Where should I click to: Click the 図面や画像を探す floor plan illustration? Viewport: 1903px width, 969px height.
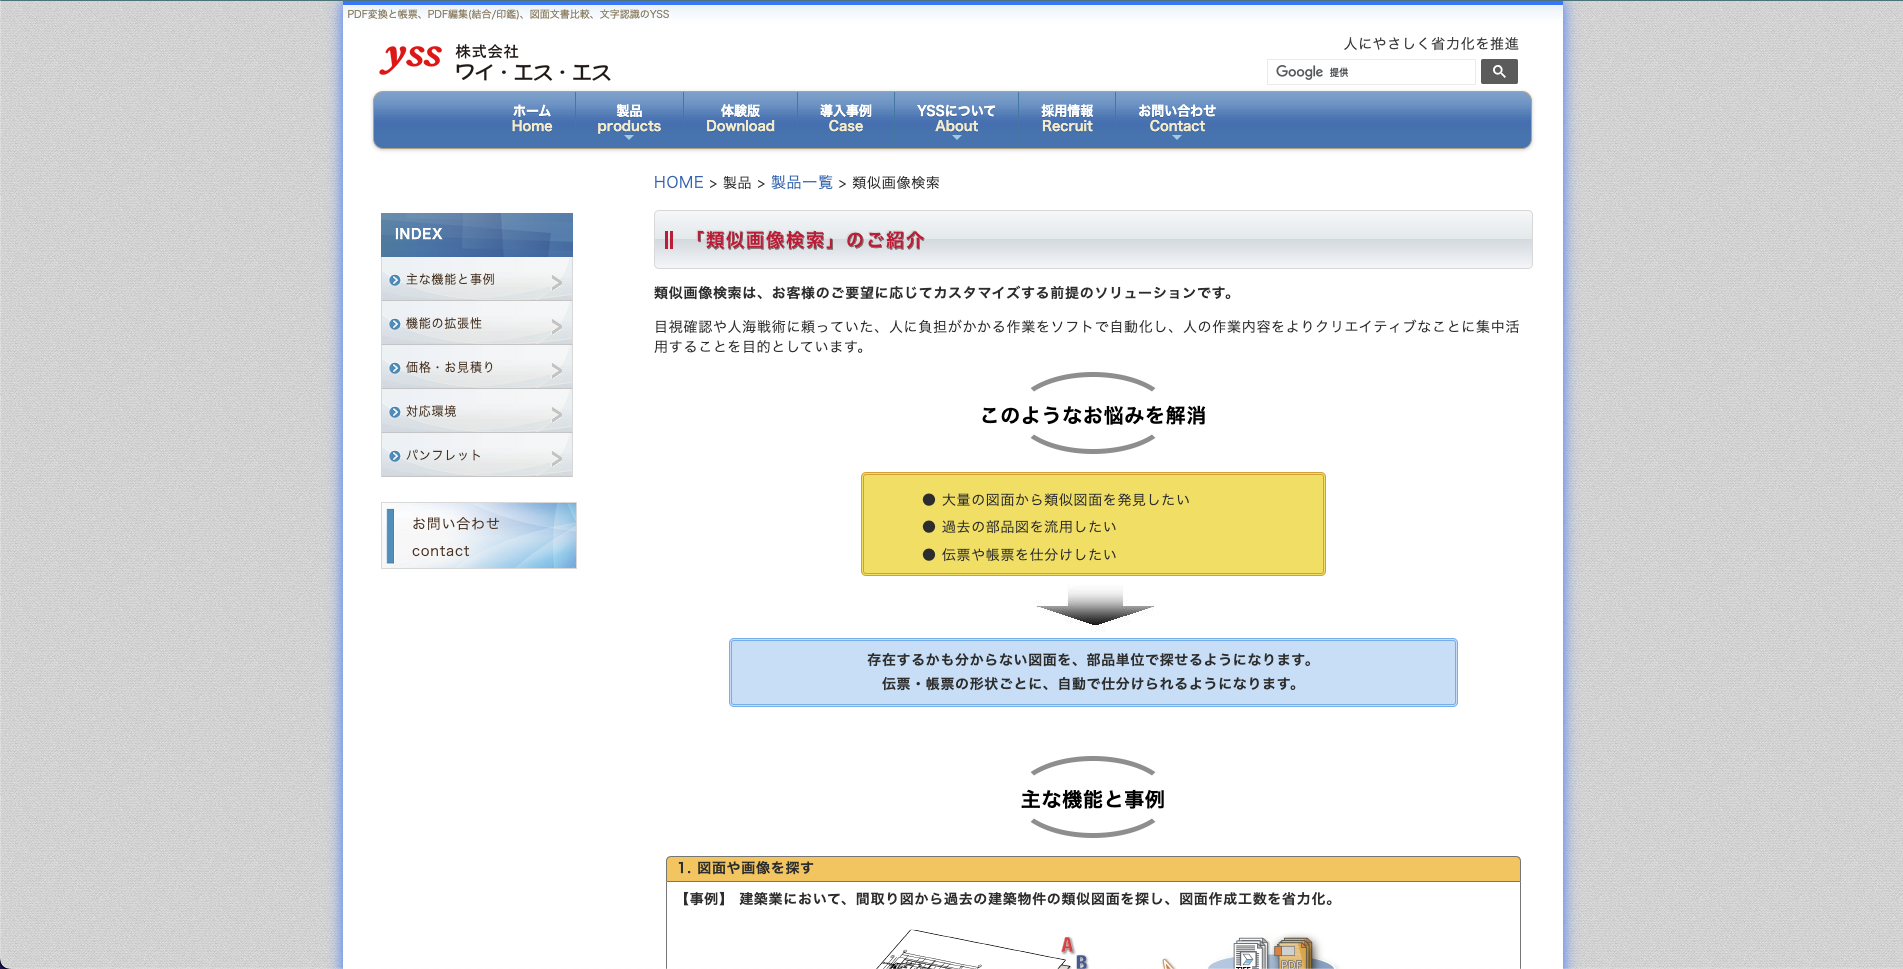tap(970, 950)
